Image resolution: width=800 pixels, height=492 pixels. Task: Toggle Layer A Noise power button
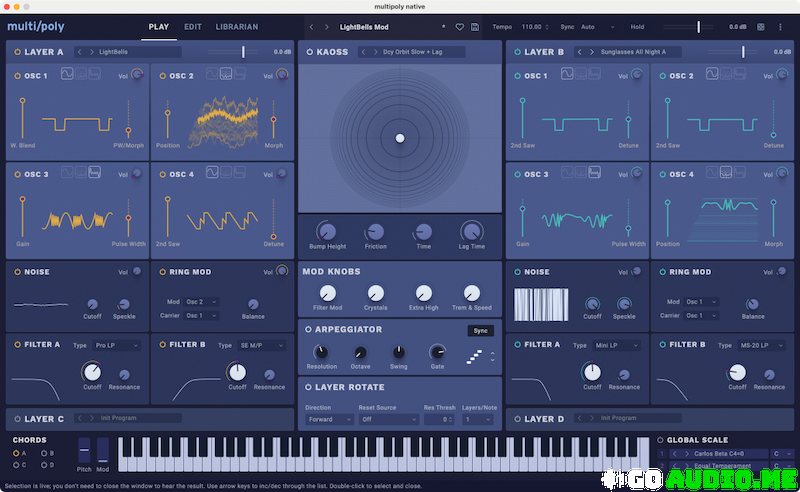tap(17, 272)
